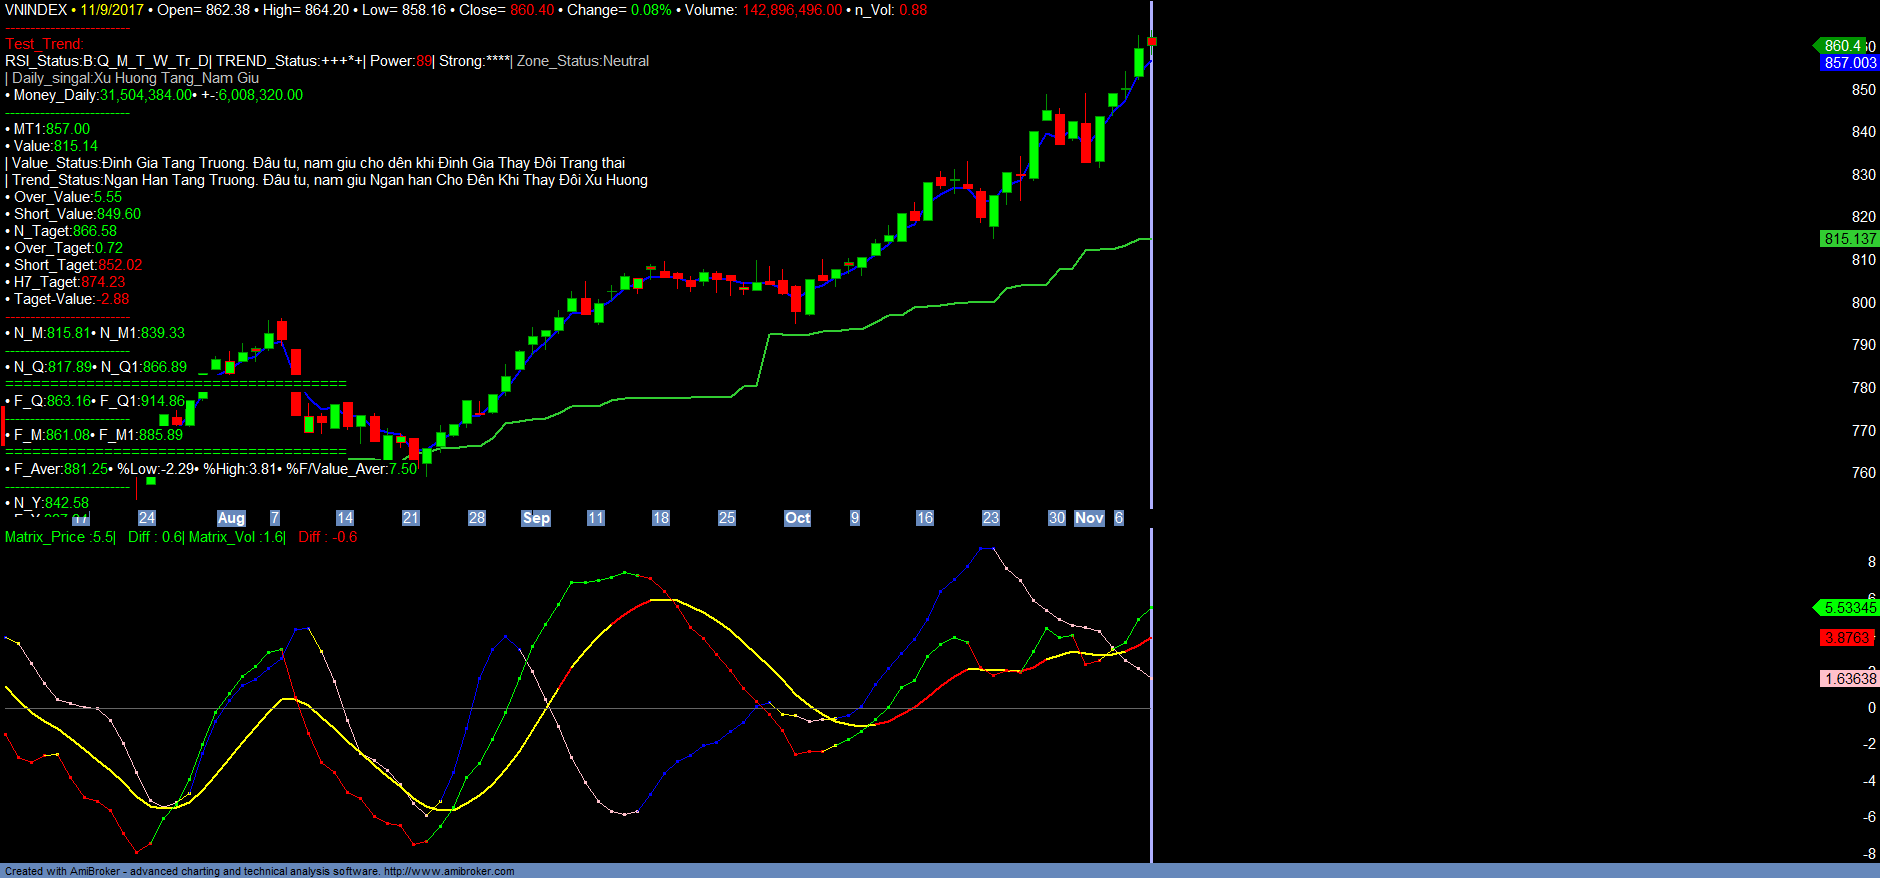Click the red Test_Trend heading text

click(x=44, y=44)
